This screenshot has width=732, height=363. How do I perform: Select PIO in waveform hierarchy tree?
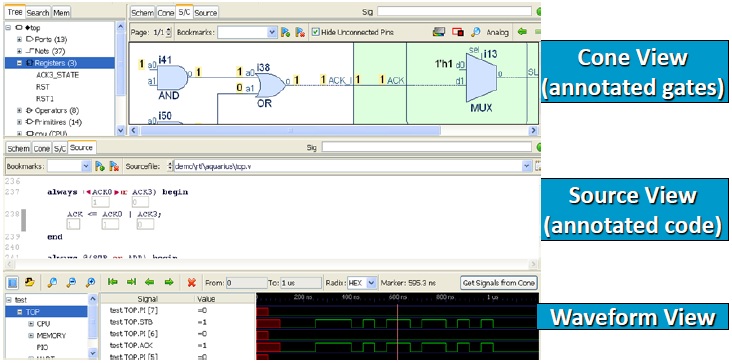pyautogui.click(x=42, y=347)
